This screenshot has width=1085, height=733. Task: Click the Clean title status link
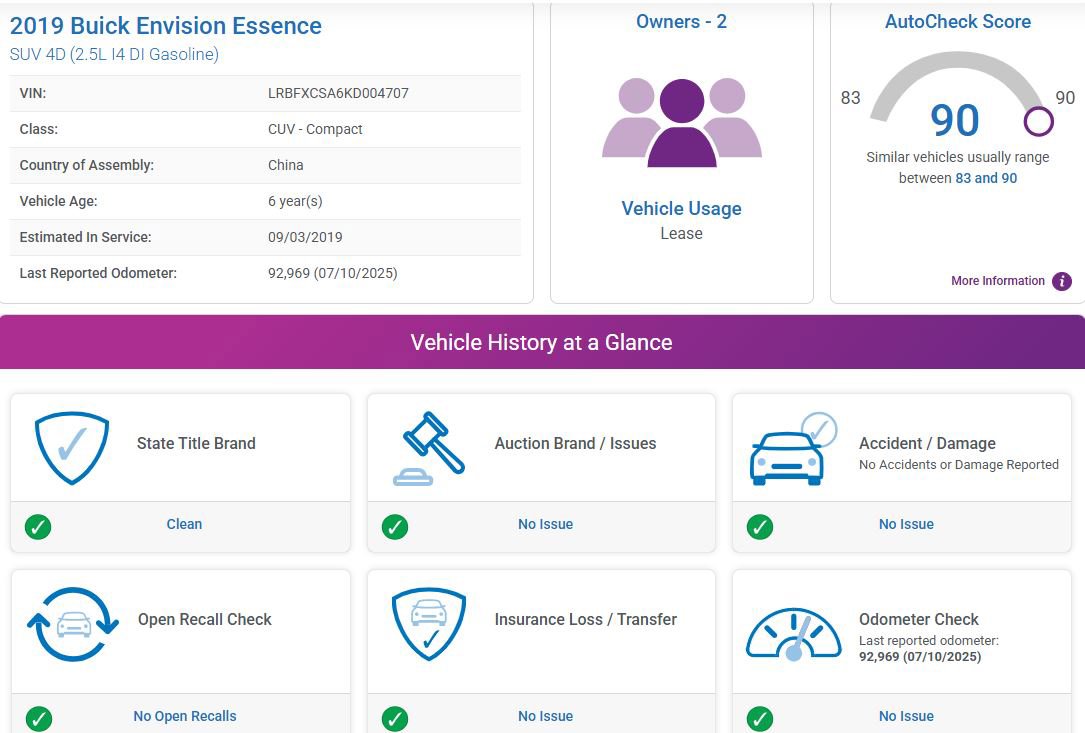pos(184,524)
